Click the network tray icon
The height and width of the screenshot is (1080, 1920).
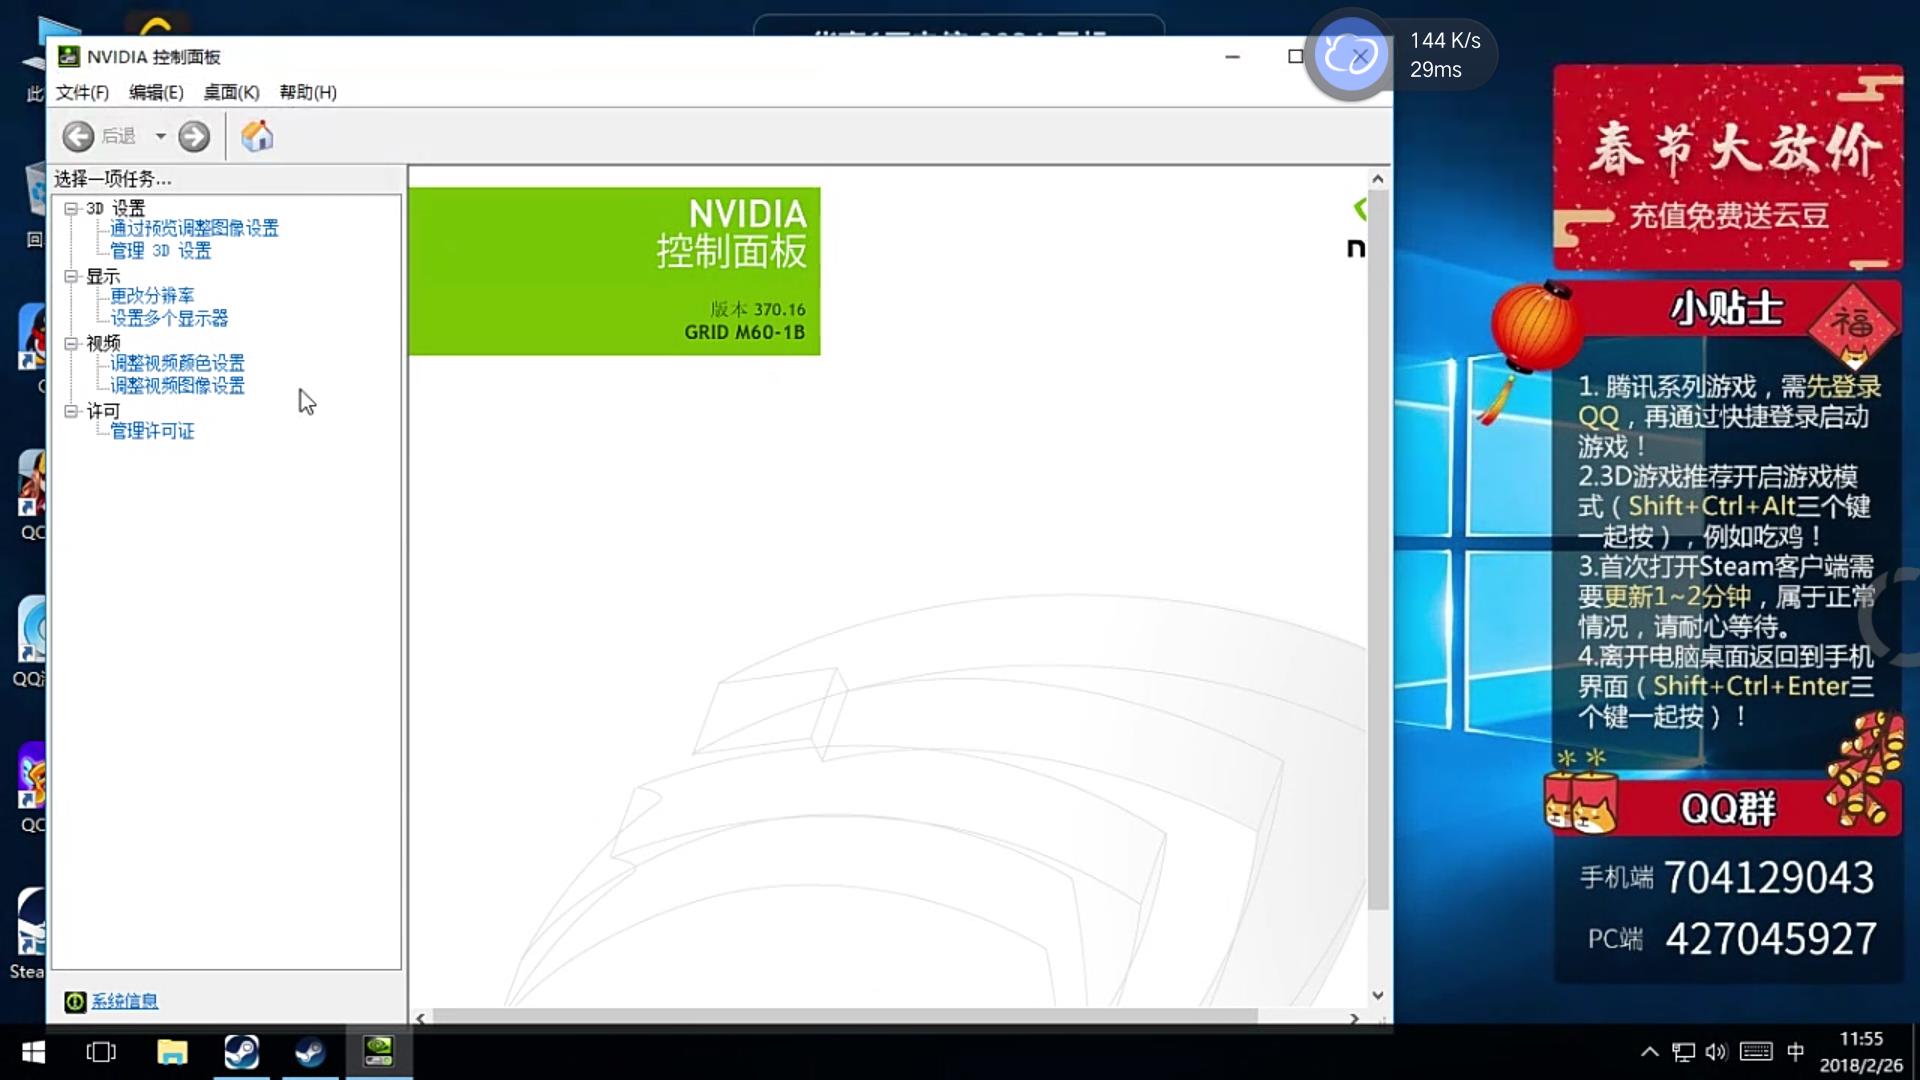pyautogui.click(x=1684, y=1052)
